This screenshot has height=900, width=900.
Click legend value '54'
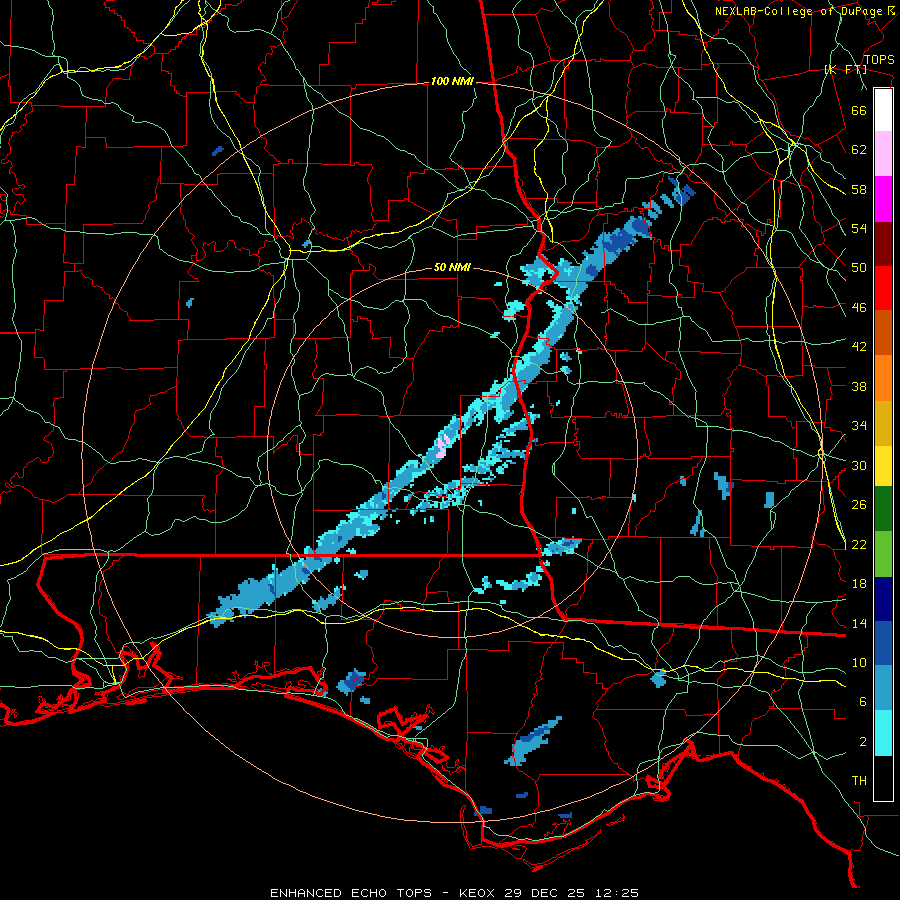tap(859, 228)
